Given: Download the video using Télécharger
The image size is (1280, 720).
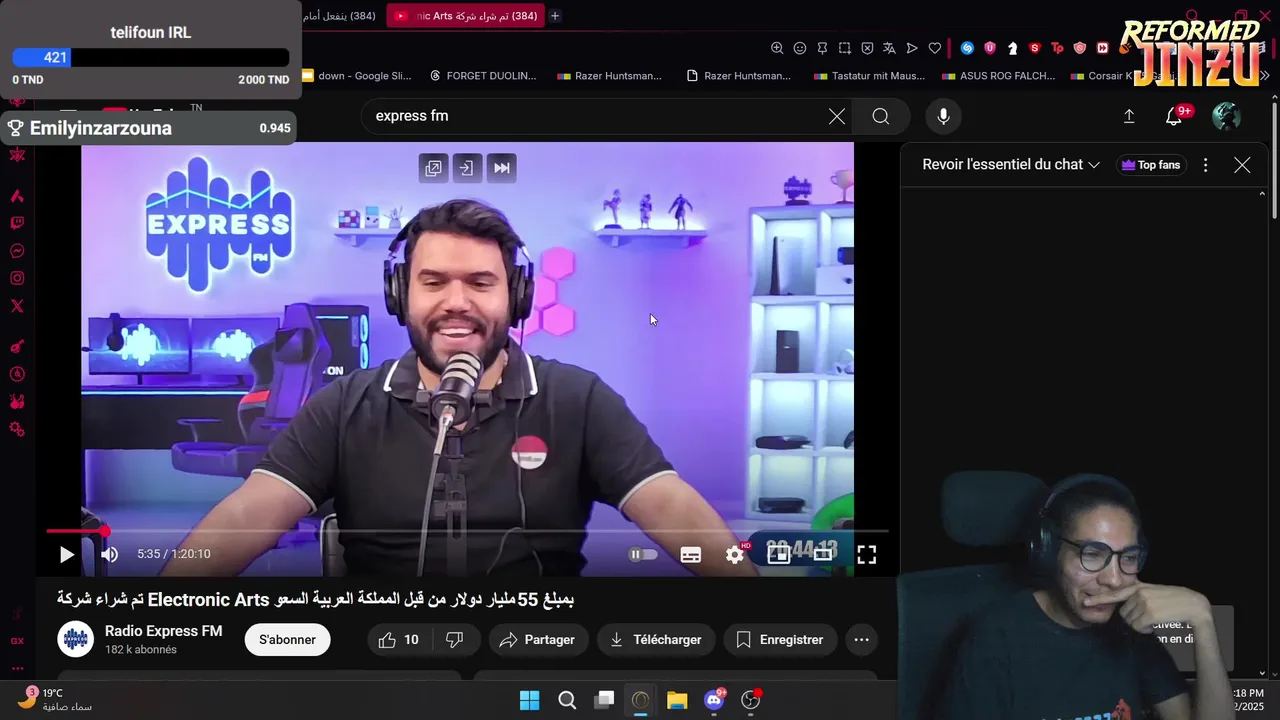Looking at the screenshot, I should pyautogui.click(x=656, y=640).
